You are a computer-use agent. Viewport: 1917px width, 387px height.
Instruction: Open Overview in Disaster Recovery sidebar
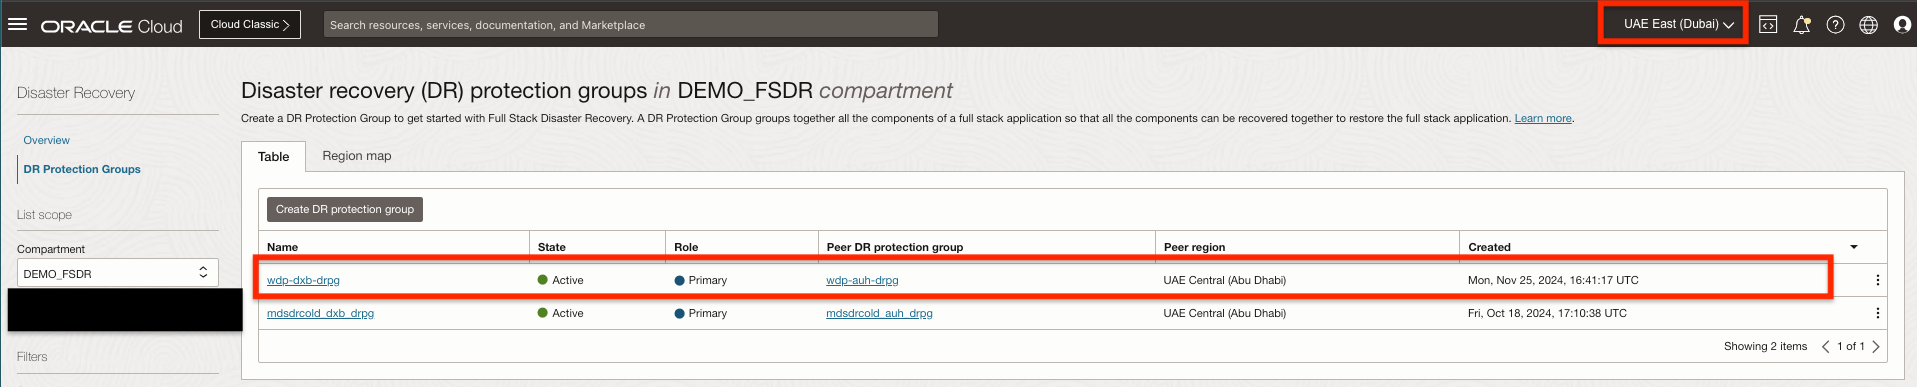(x=47, y=140)
